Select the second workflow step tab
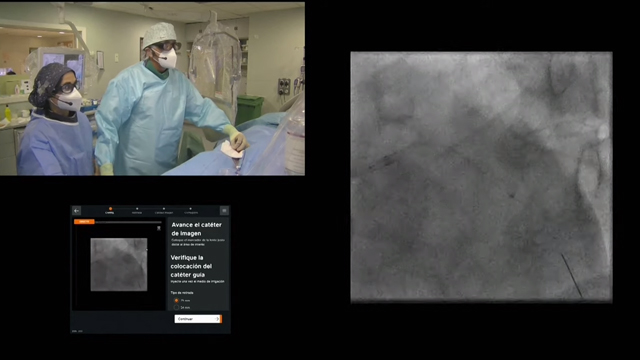The height and width of the screenshot is (360, 640). (137, 211)
